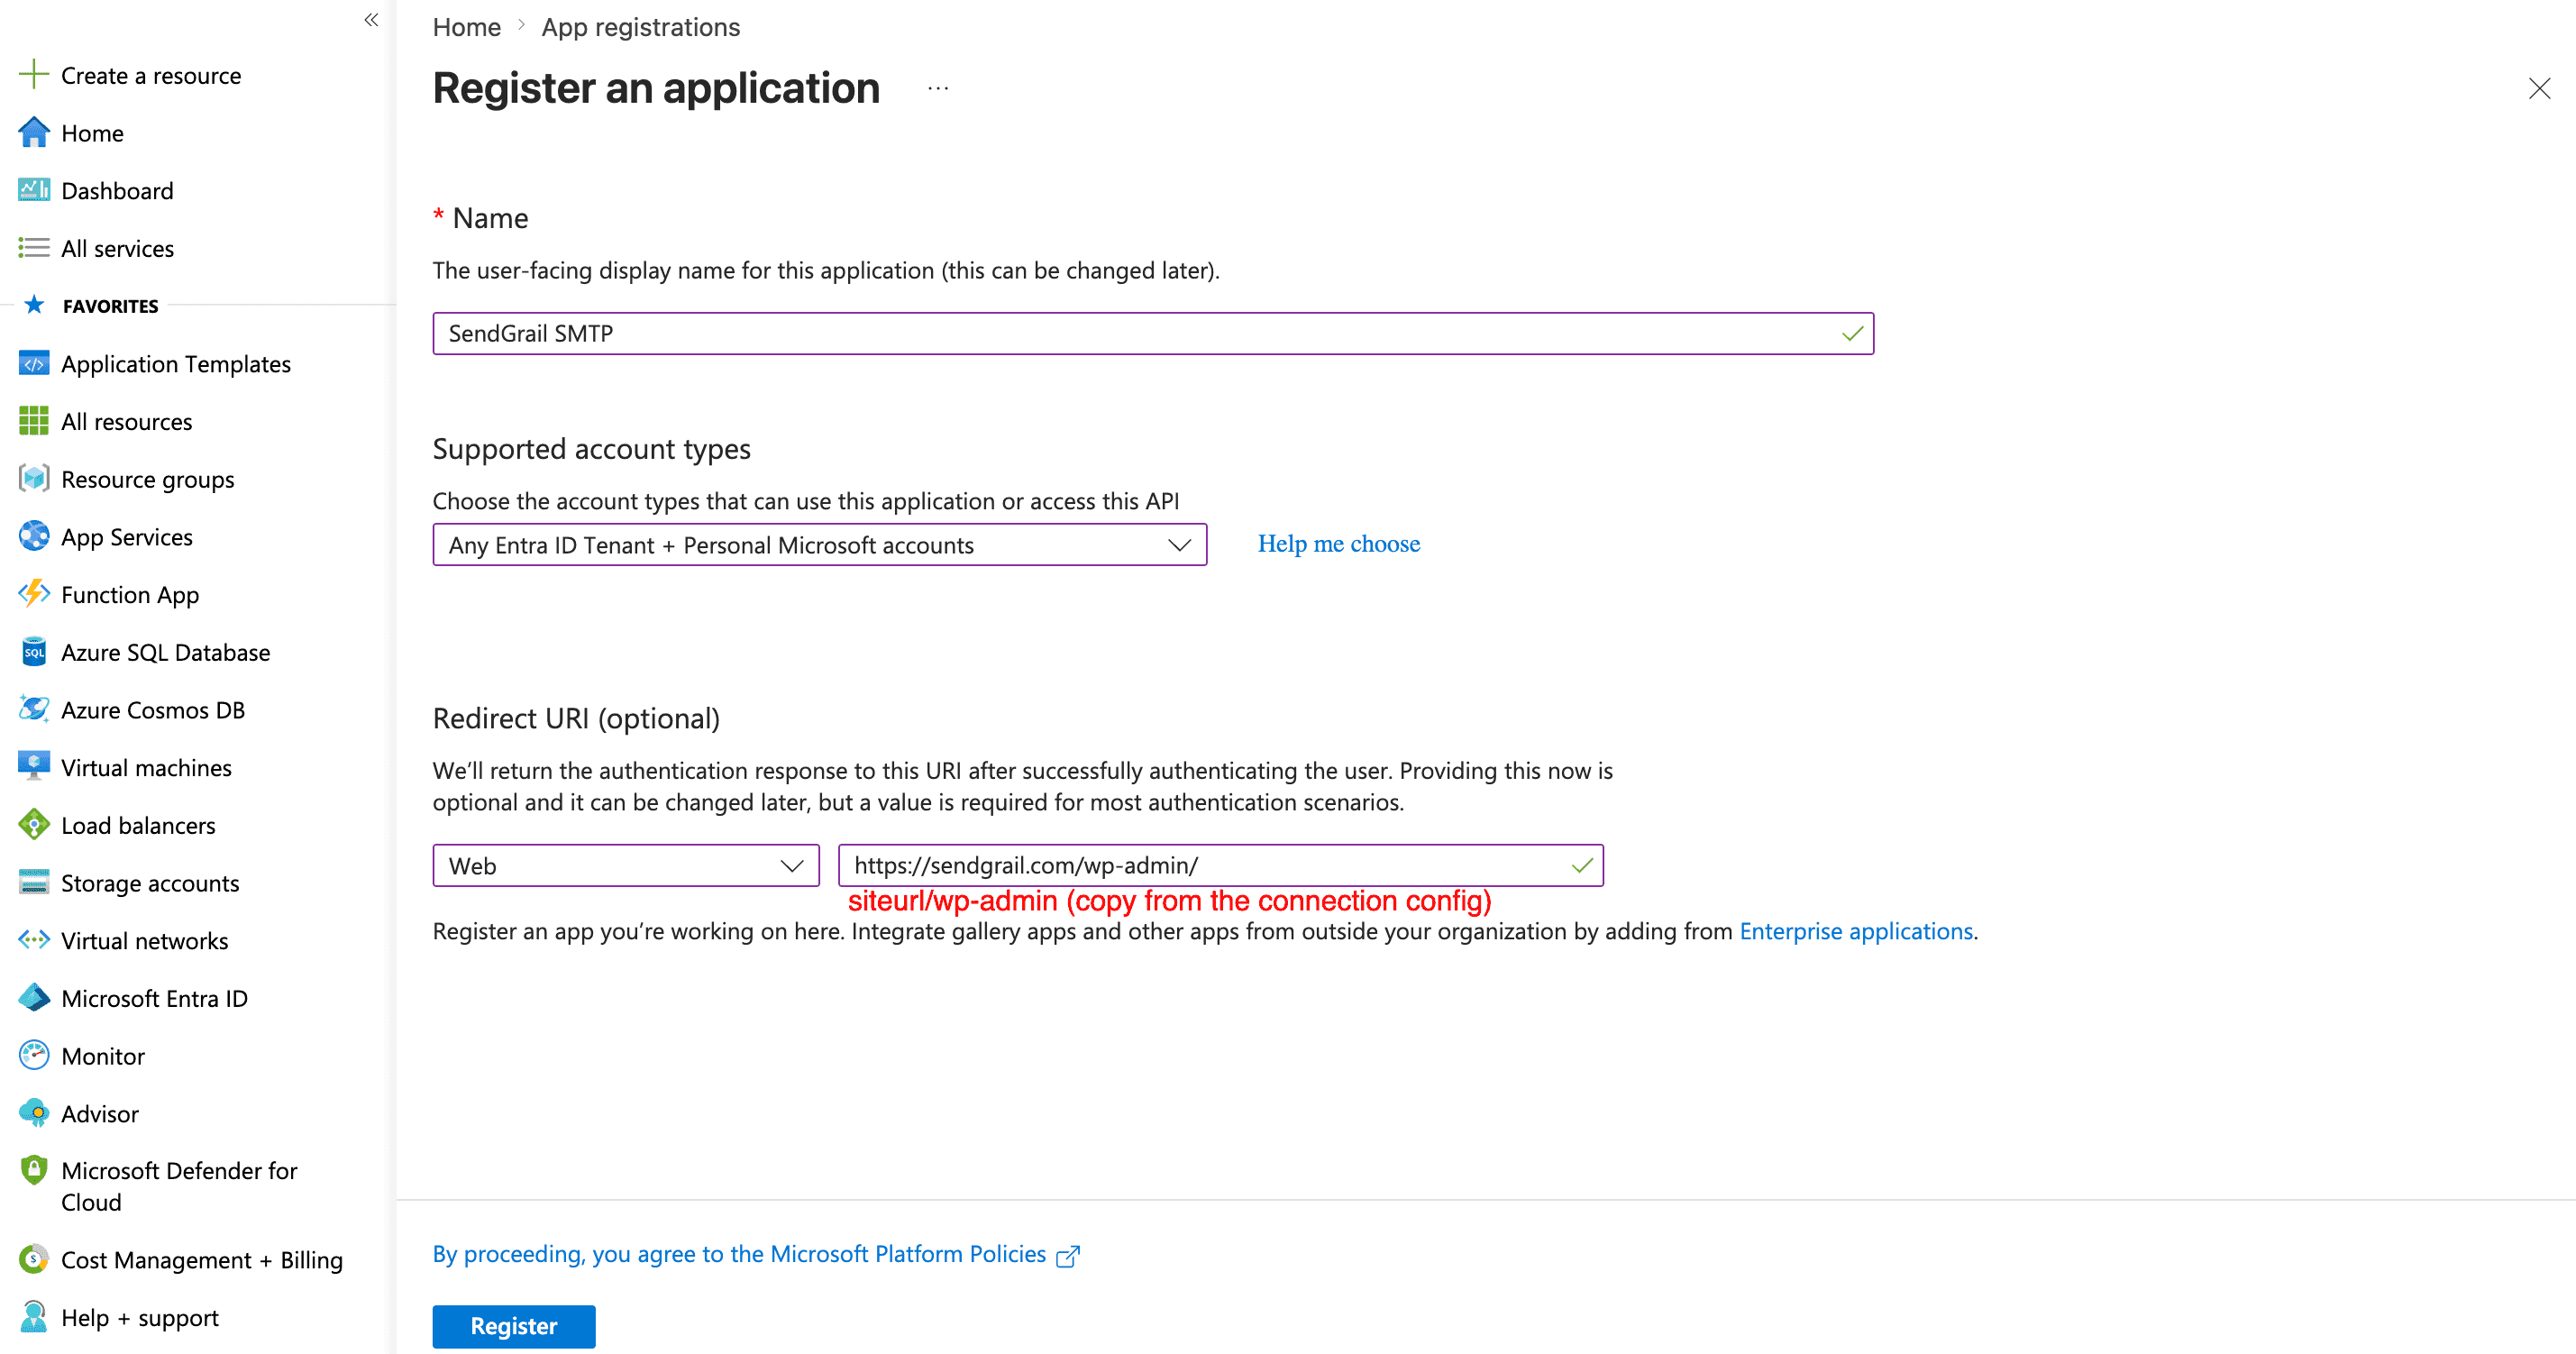
Task: Click the Home breadcrumb link
Action: pos(466,27)
